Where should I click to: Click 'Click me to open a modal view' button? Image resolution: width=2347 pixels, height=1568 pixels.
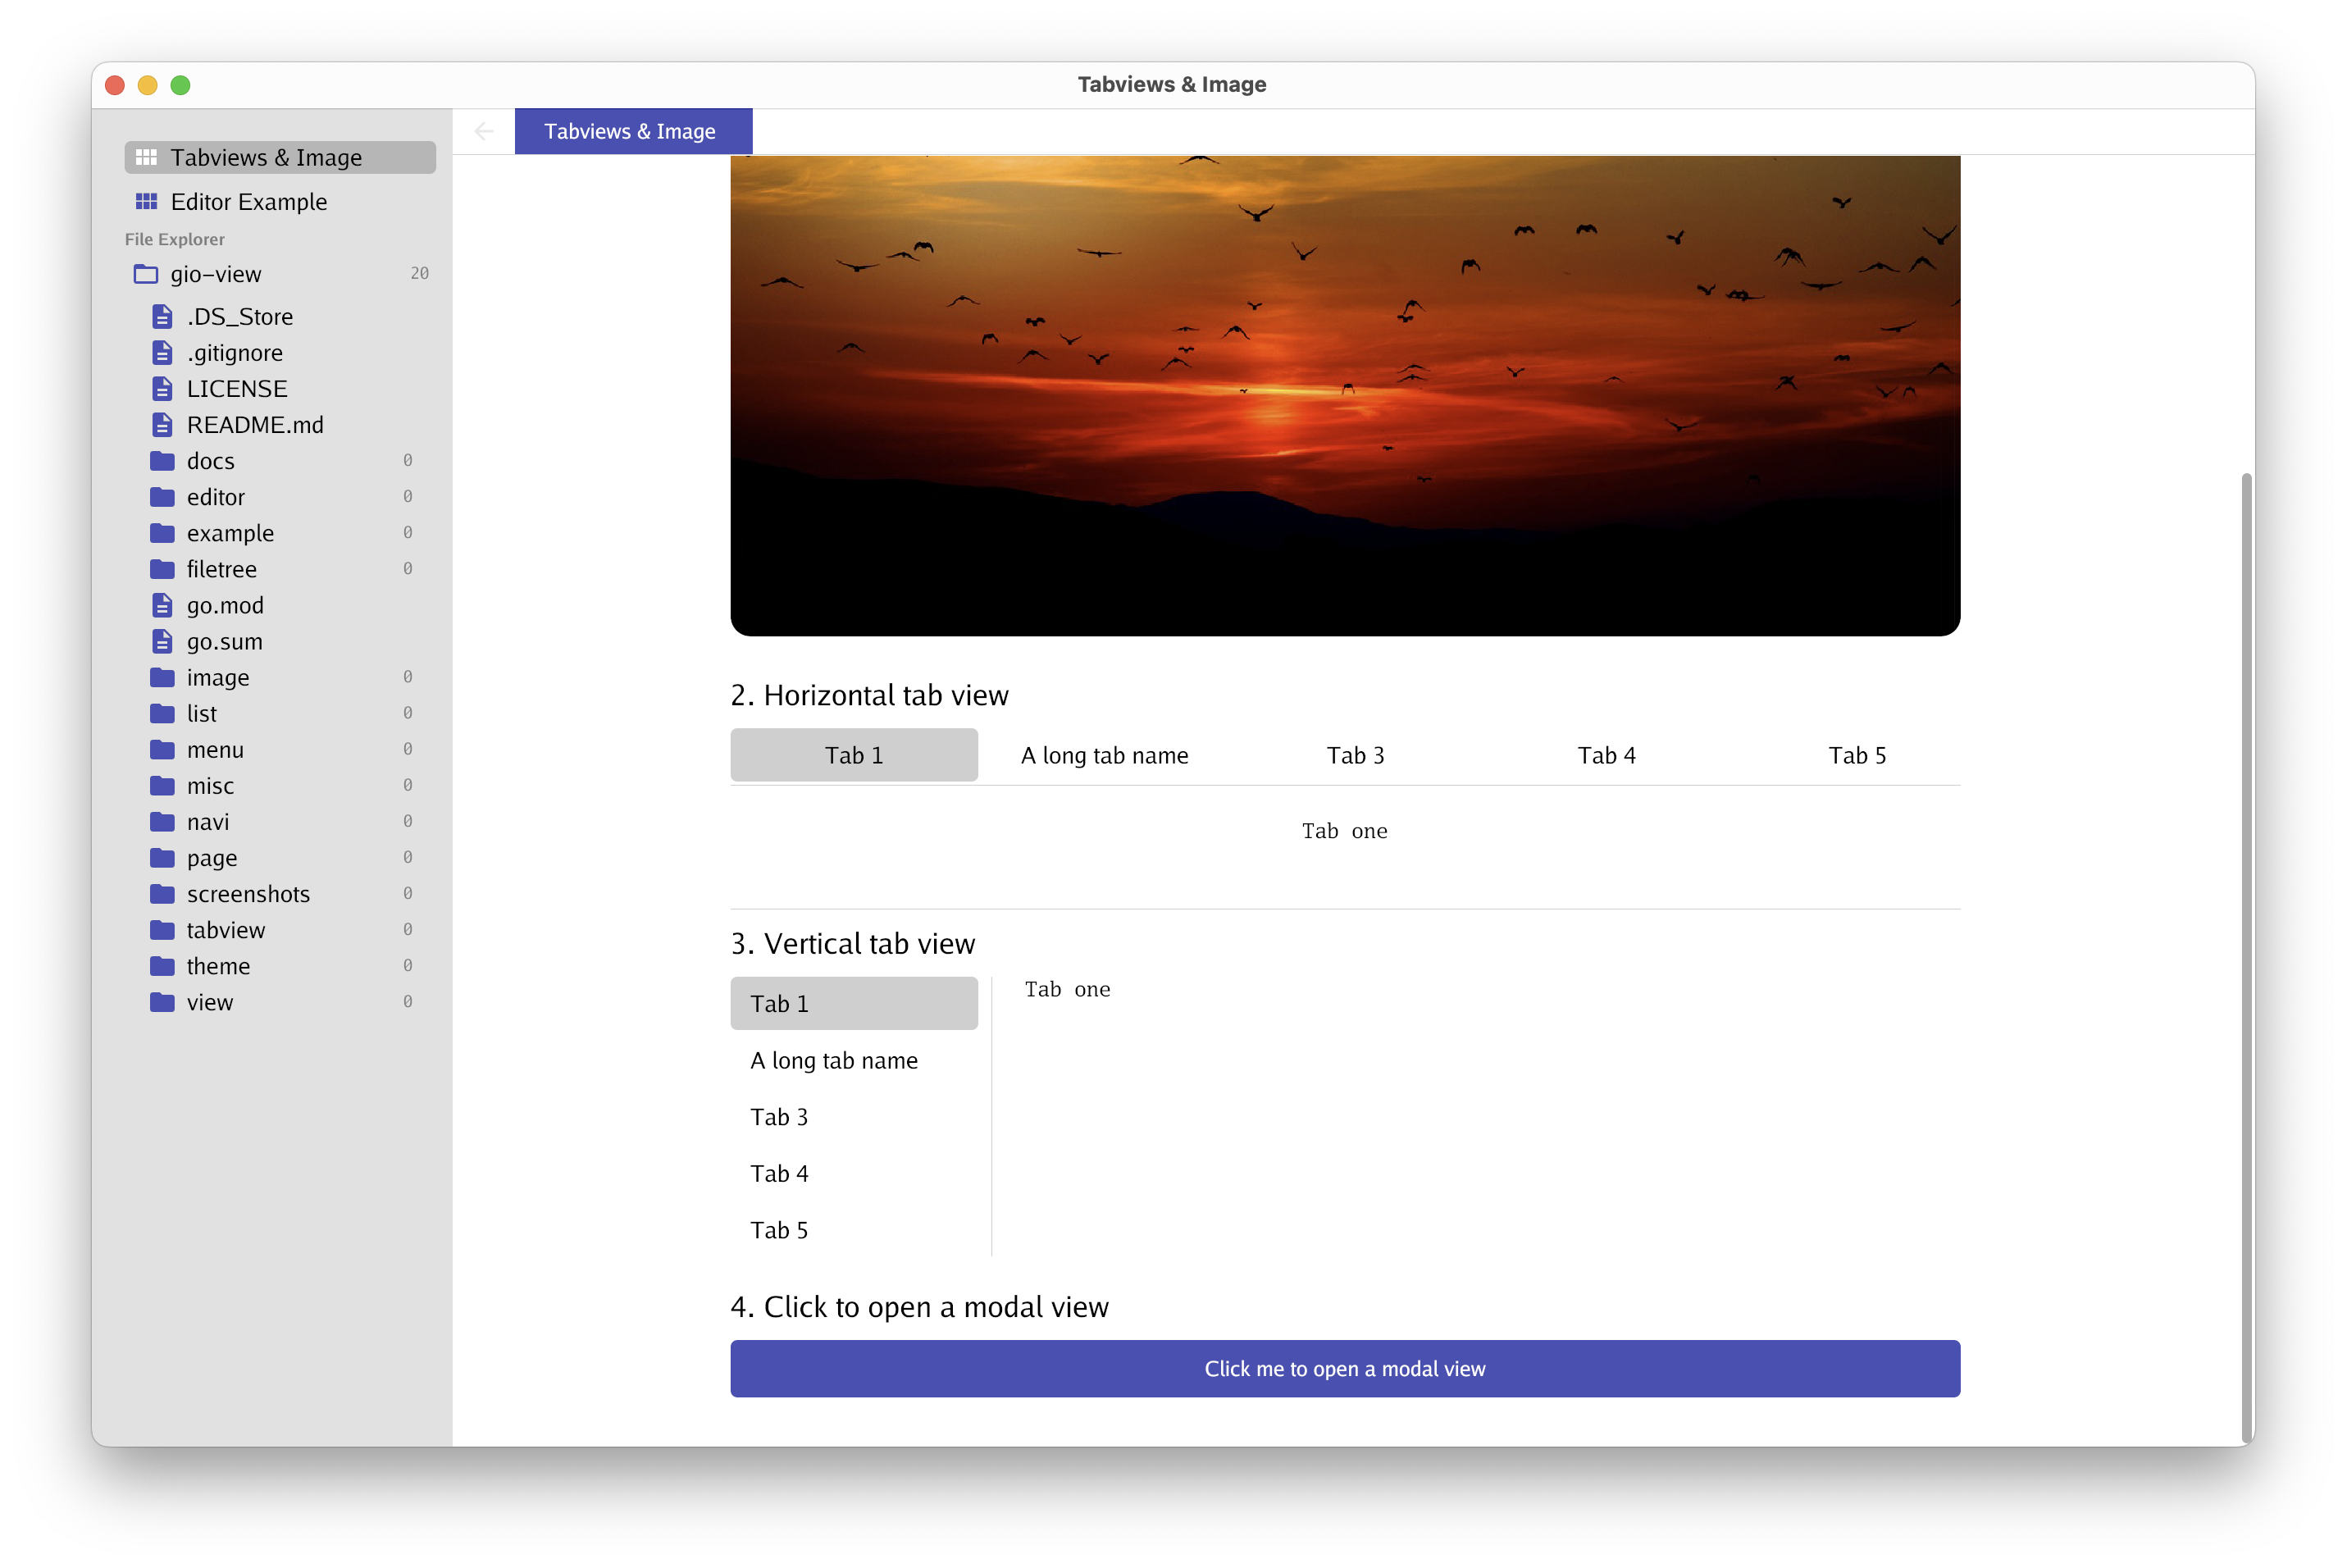click(x=1344, y=1369)
